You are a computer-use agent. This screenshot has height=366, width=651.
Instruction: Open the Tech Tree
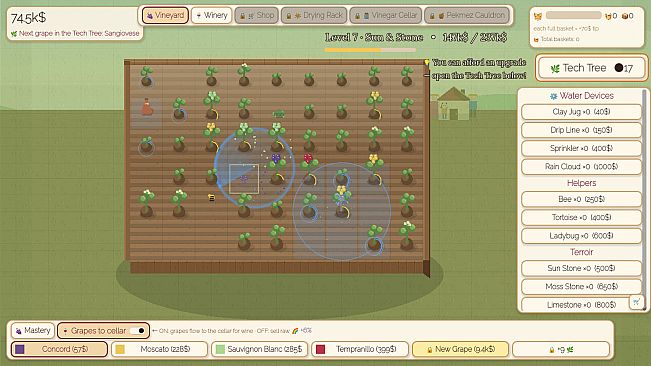(x=592, y=68)
